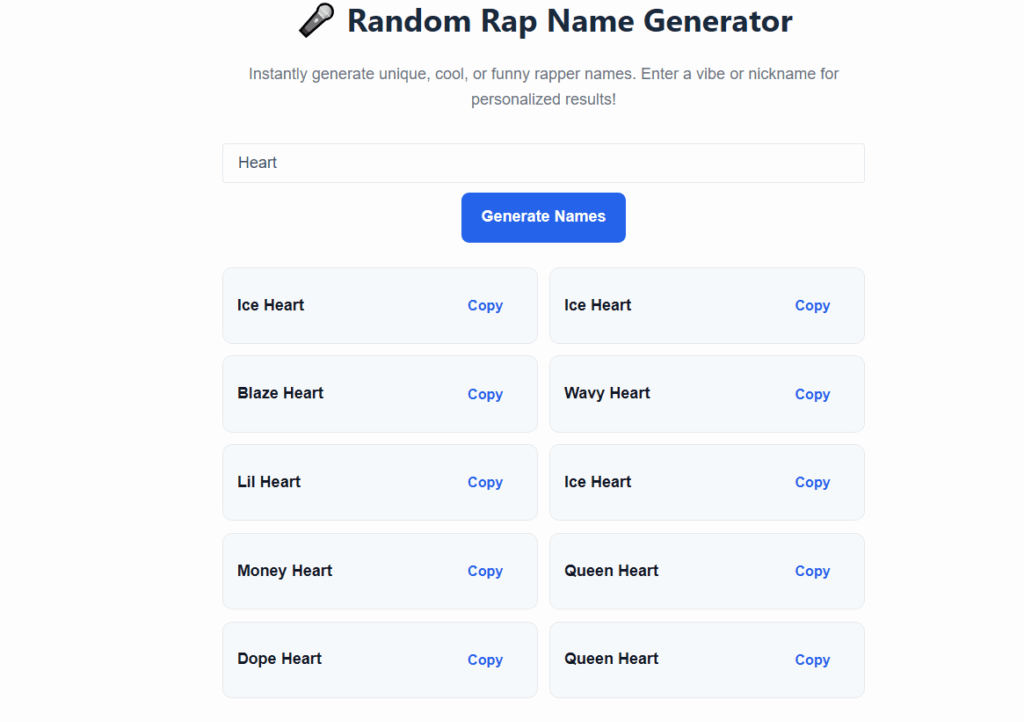1024x722 pixels.
Task: Click the input field containing 'Heart'
Action: [543, 162]
